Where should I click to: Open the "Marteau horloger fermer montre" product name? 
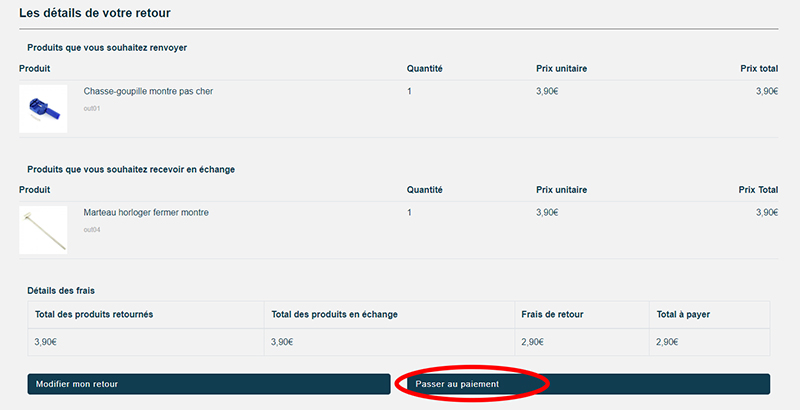pos(146,213)
